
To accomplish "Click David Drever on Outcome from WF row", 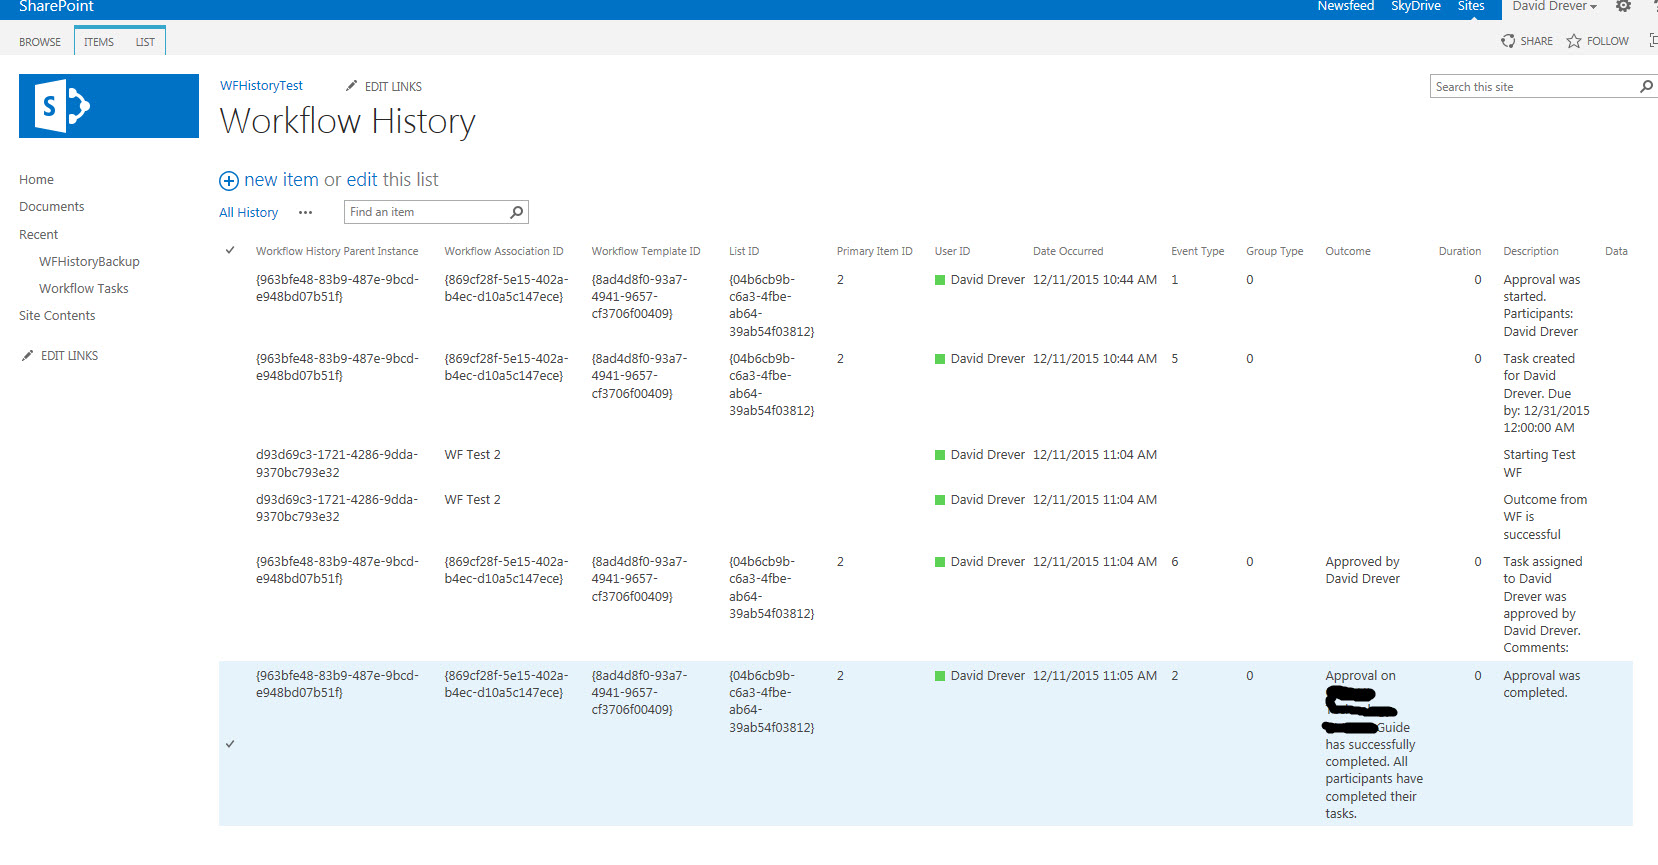I will [x=988, y=500].
